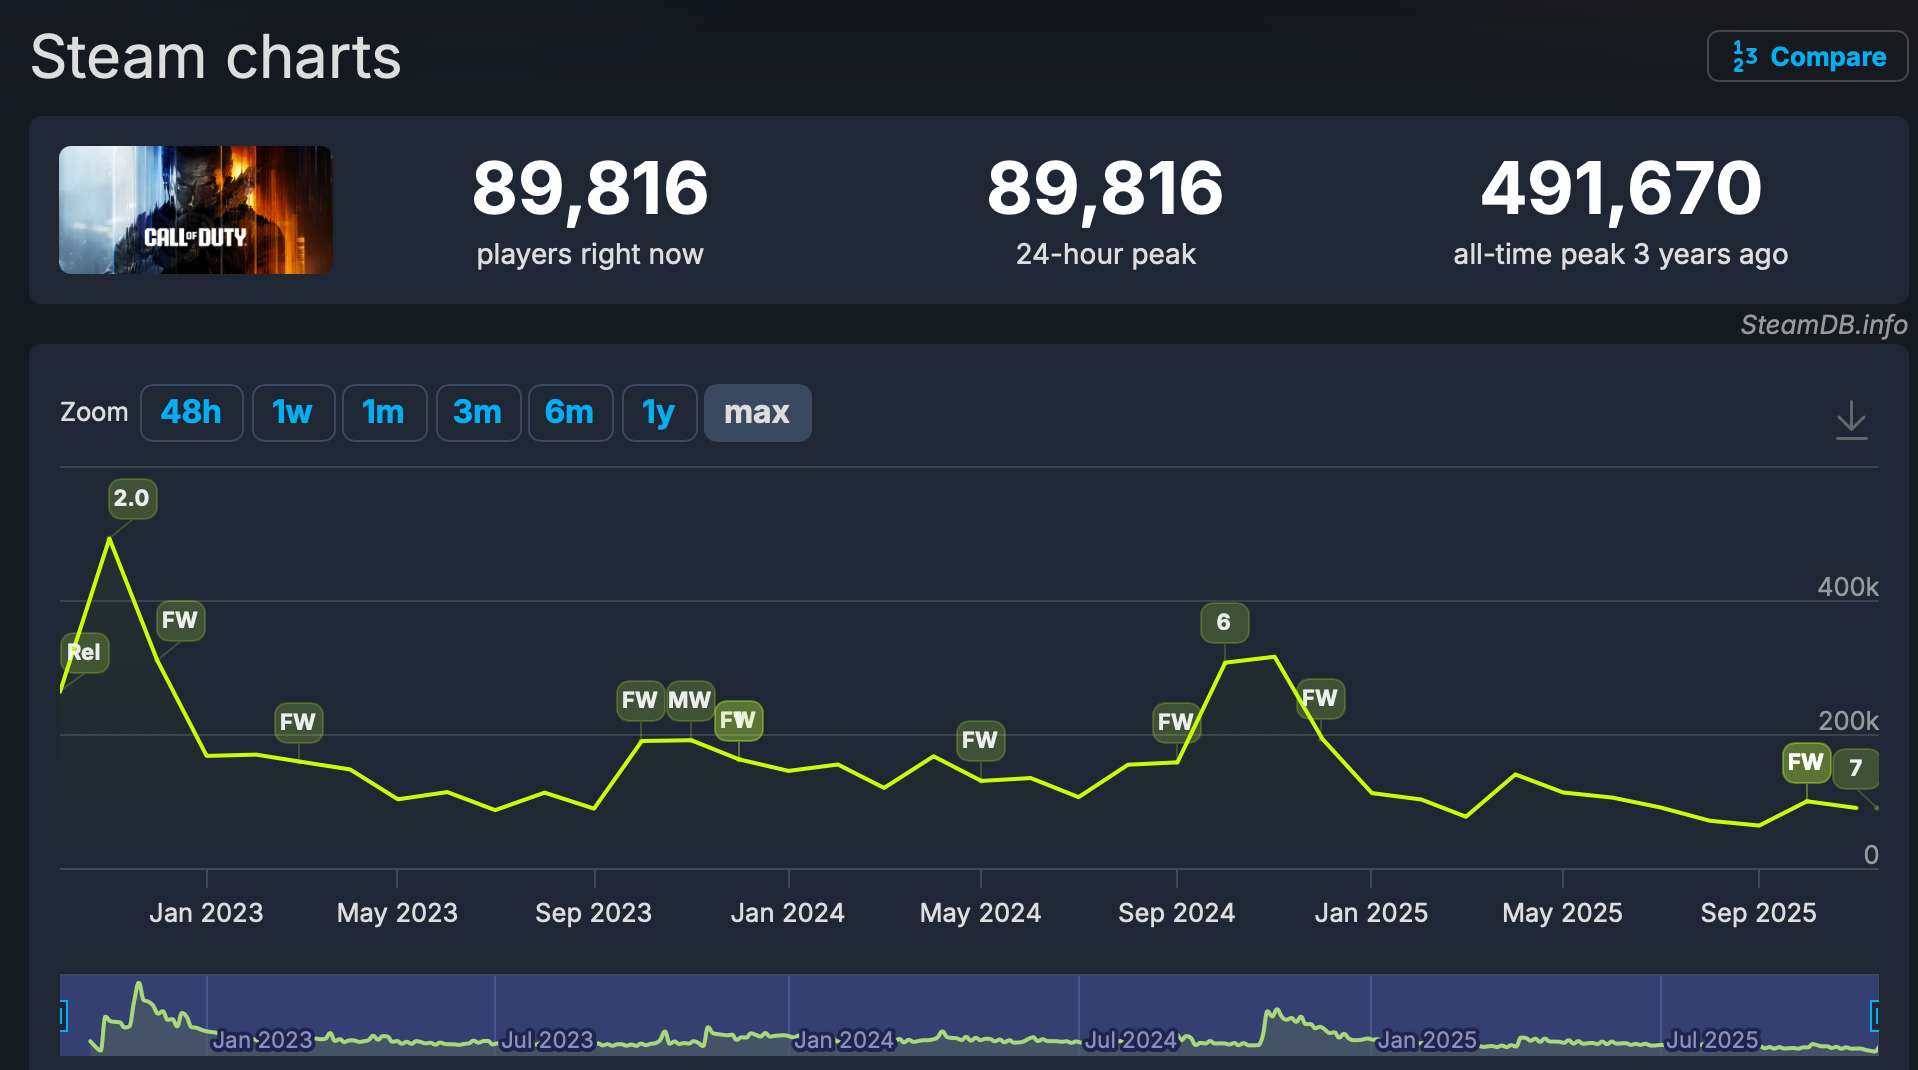The height and width of the screenshot is (1070, 1918).
Task: Select the max zoom range
Action: pyautogui.click(x=757, y=412)
